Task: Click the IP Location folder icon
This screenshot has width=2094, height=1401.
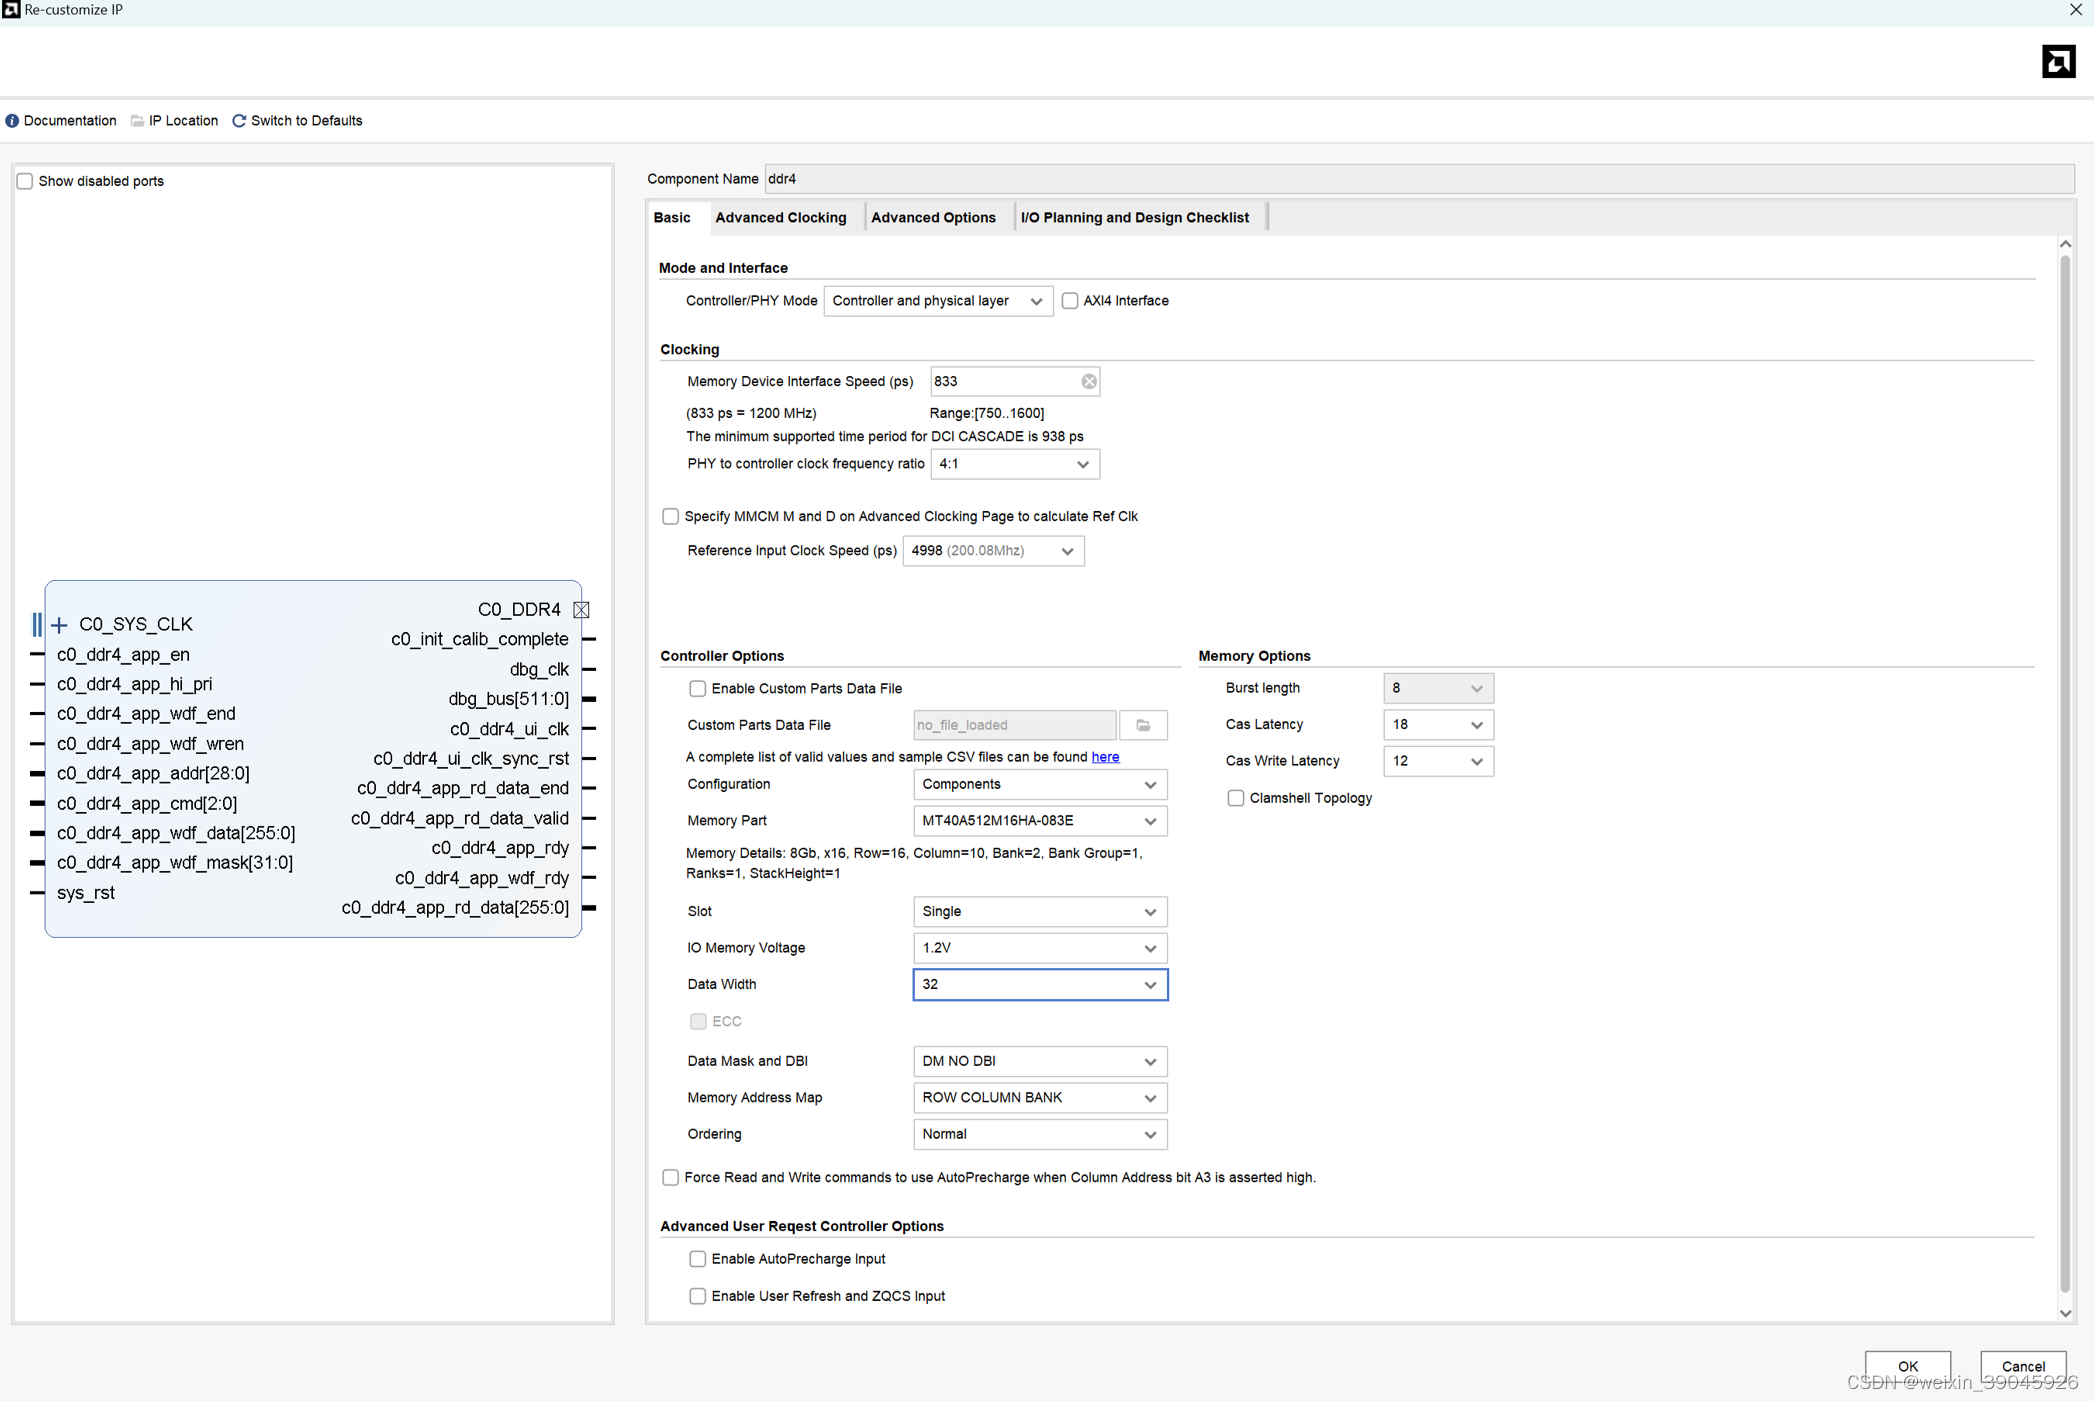Action: point(137,121)
